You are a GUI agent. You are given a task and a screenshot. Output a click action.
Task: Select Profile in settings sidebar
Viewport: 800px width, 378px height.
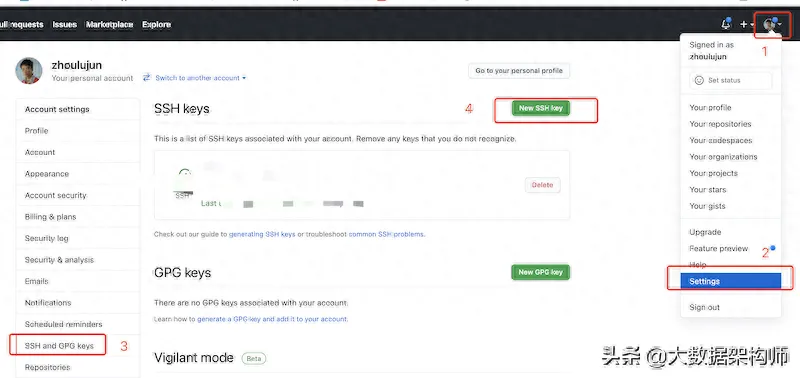78,131
